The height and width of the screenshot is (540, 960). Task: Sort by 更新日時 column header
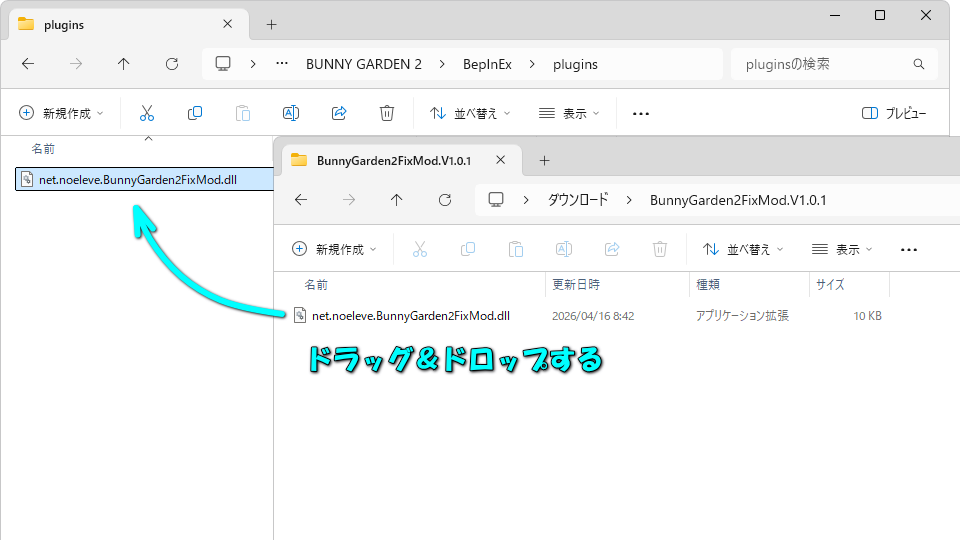[x=576, y=285]
